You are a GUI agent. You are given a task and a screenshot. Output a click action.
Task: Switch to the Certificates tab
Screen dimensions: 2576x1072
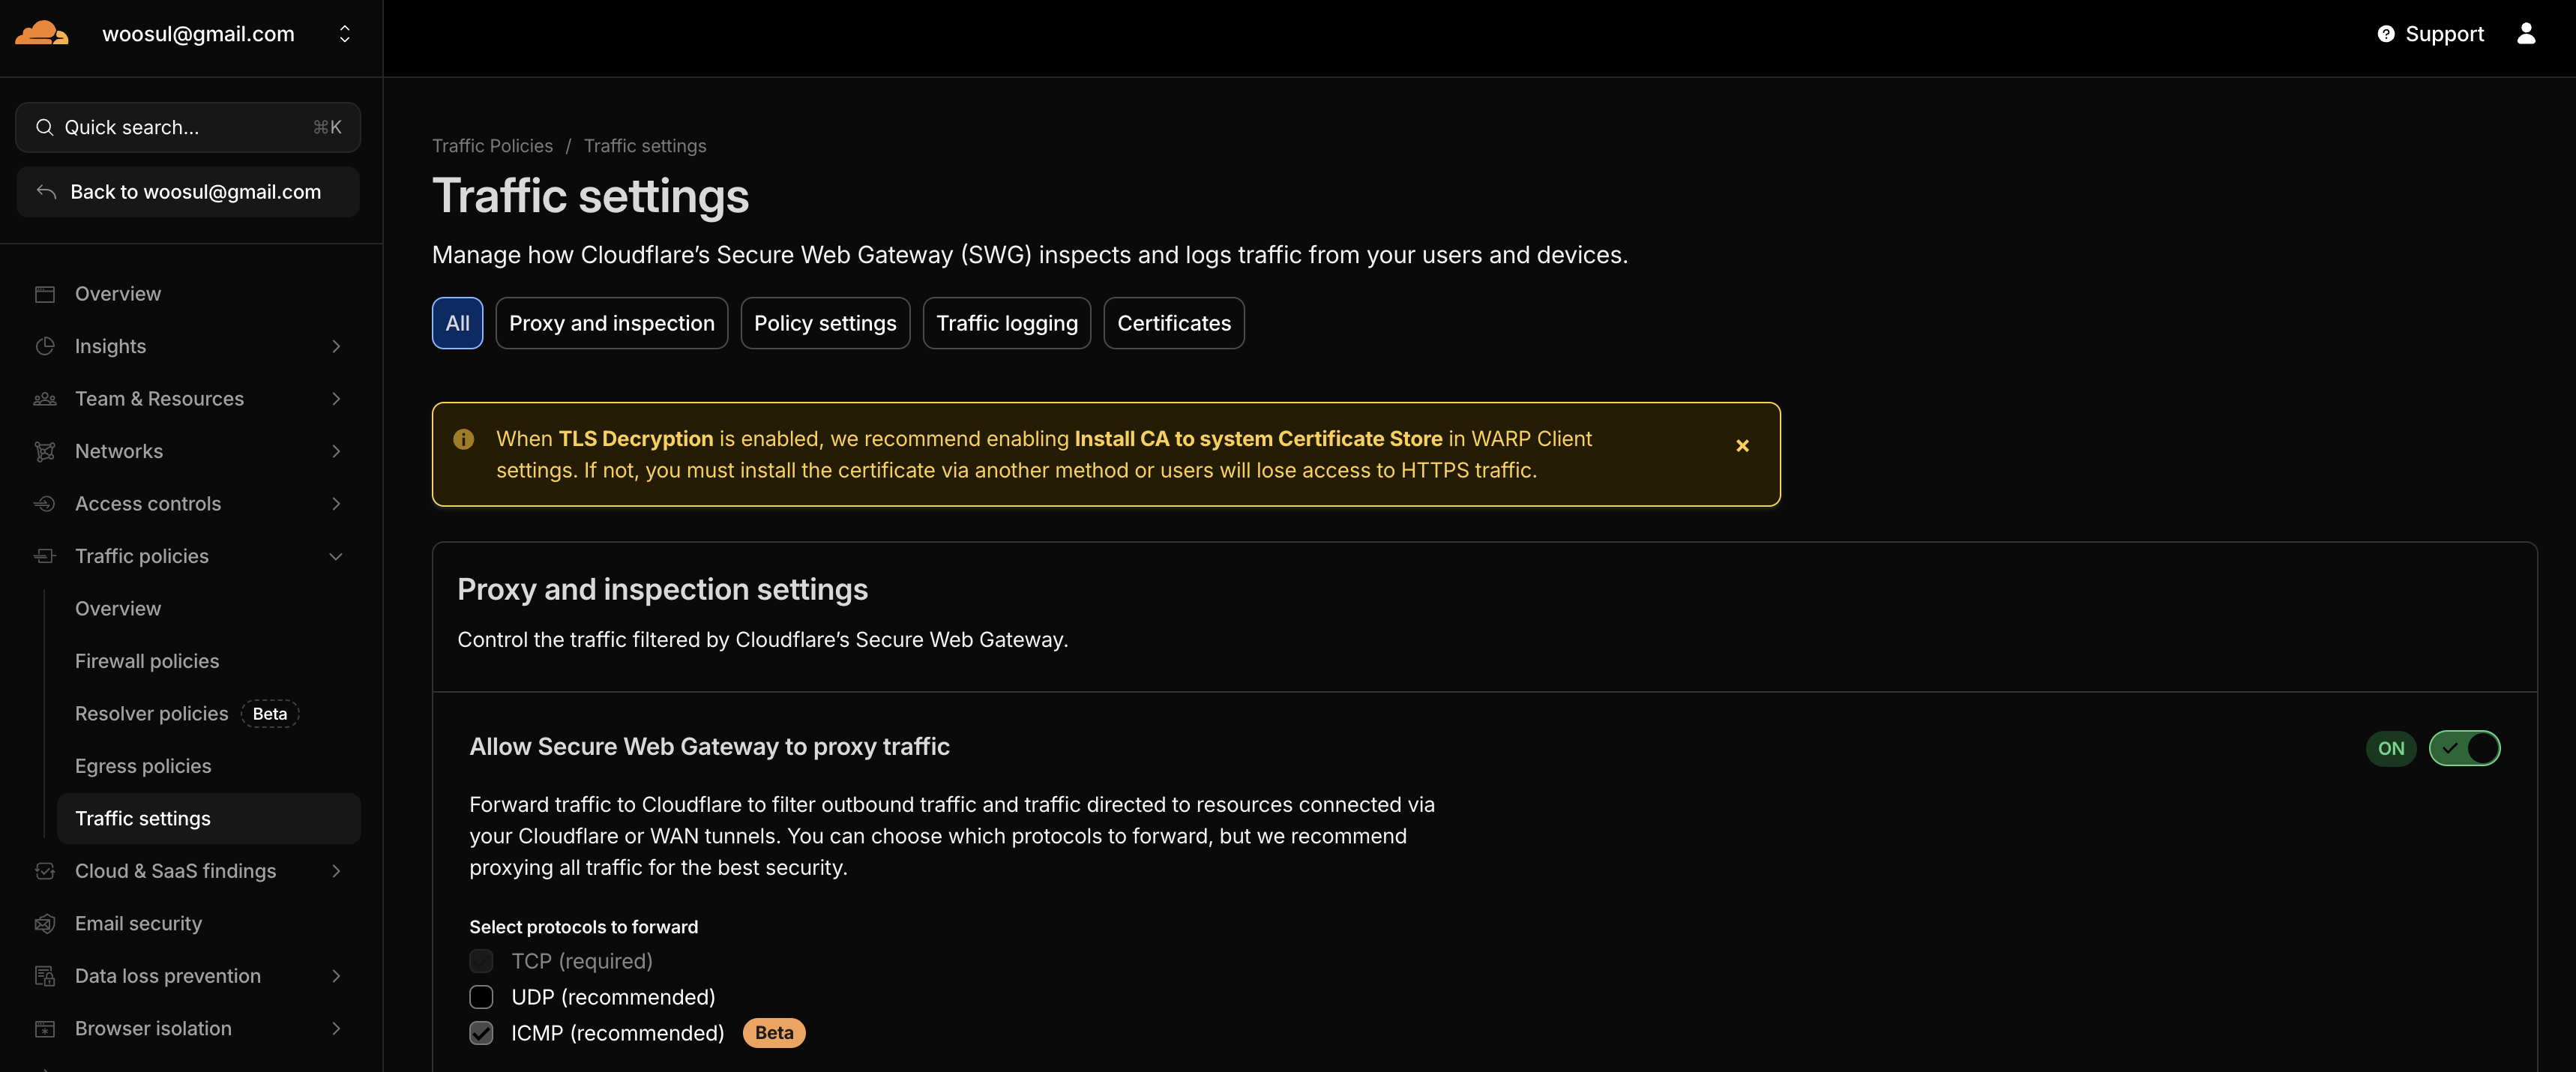click(1173, 323)
